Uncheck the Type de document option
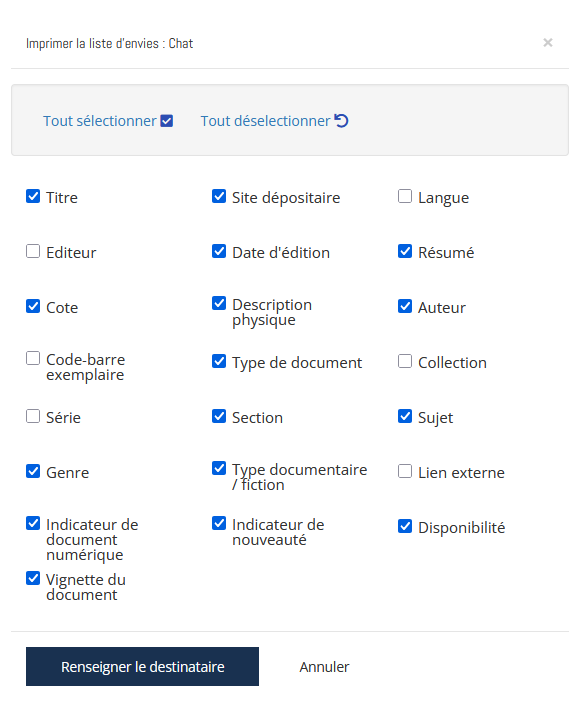The image size is (580, 706). click(x=219, y=361)
